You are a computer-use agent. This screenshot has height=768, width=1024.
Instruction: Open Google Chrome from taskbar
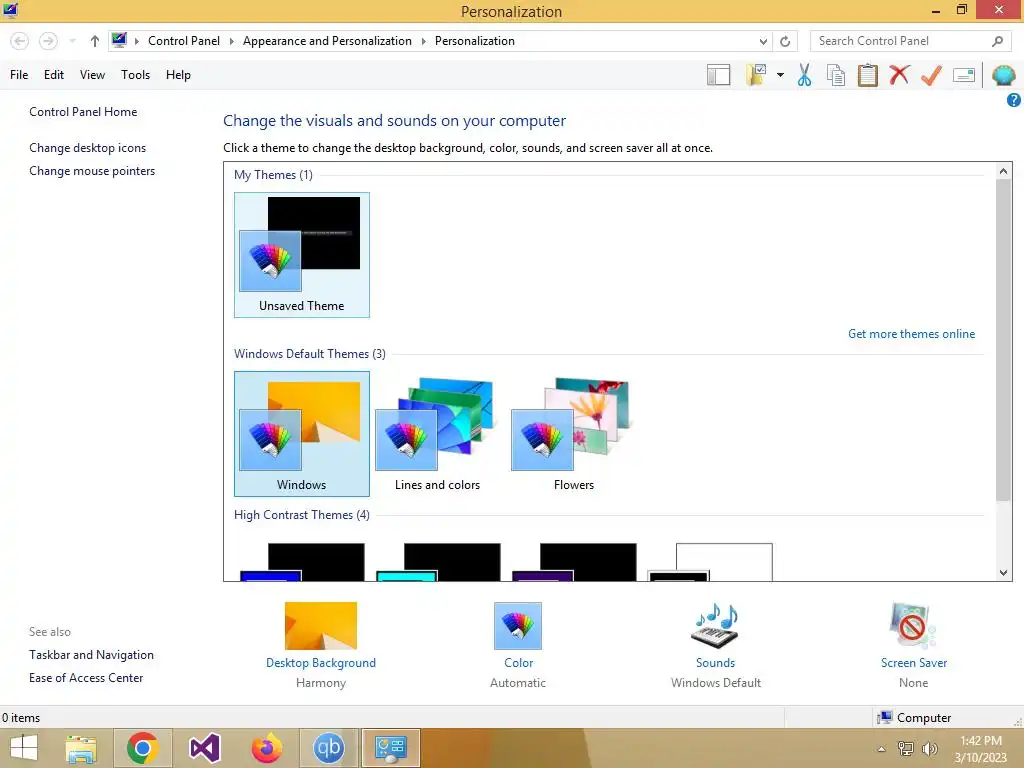[142, 748]
